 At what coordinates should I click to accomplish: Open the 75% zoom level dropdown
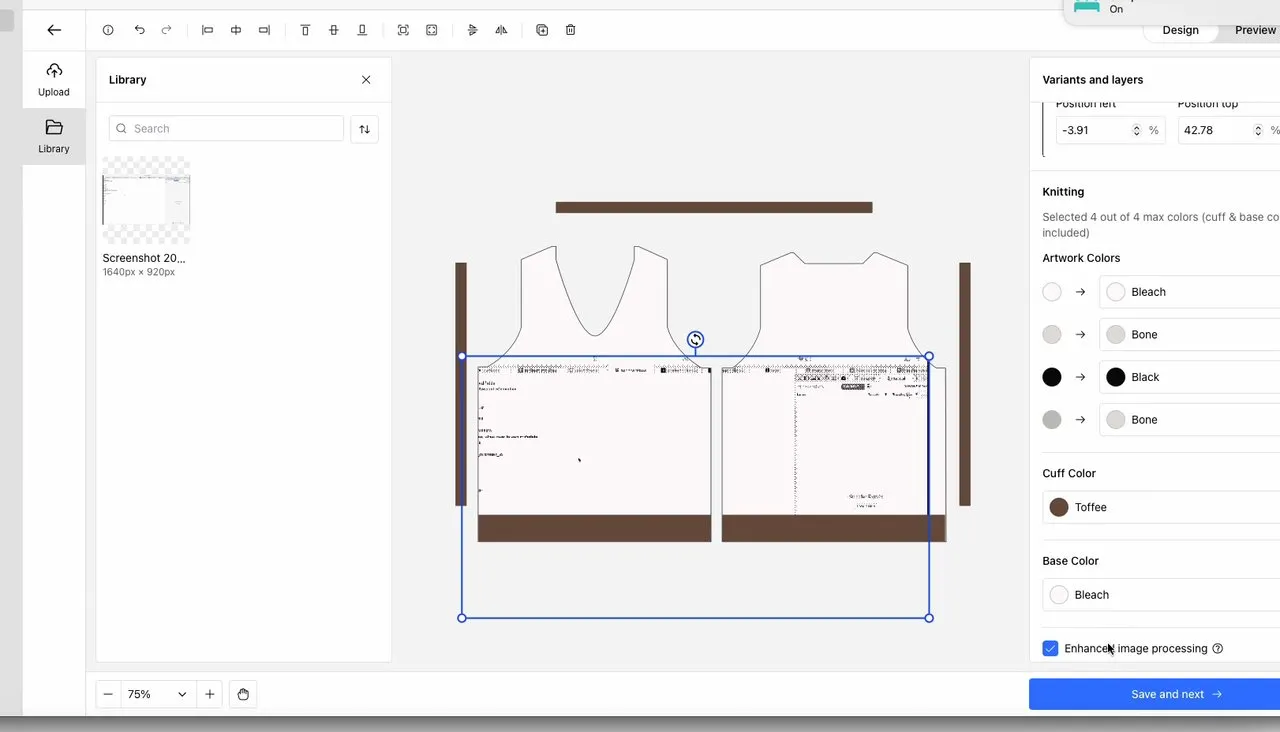coord(156,694)
